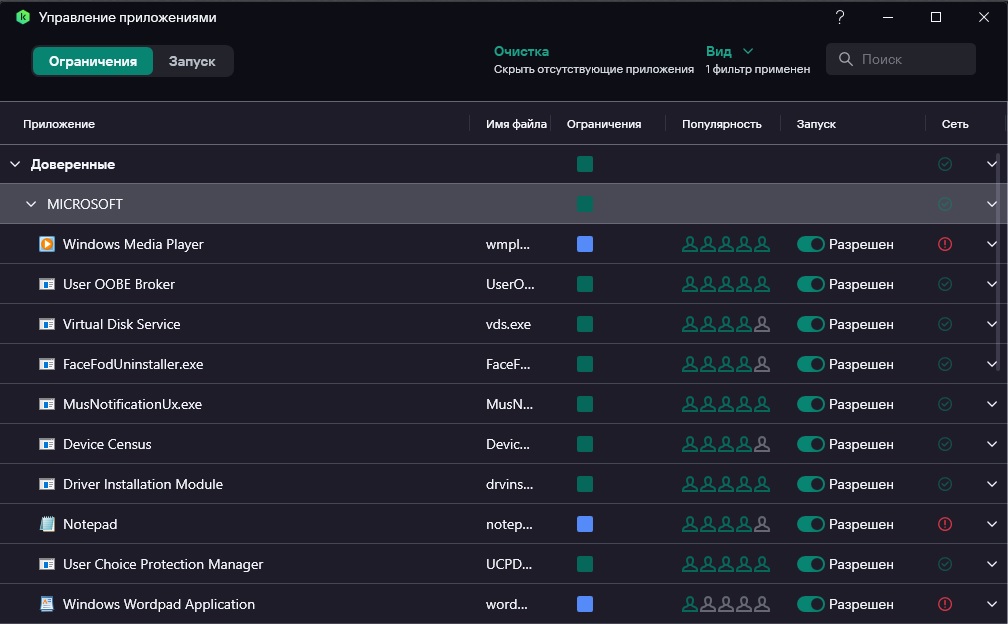Collapse the MICROSOFT group
Image resolution: width=1008 pixels, height=624 pixels.
(x=30, y=204)
